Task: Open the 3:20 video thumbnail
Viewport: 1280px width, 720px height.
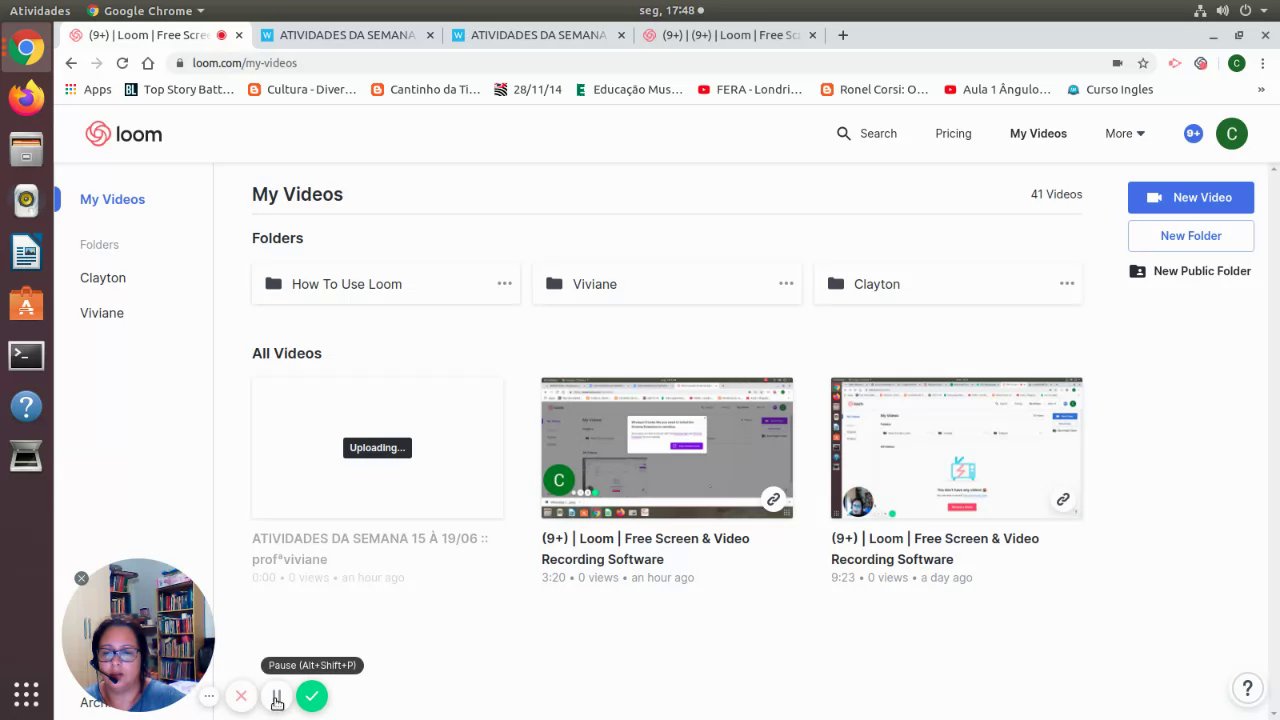Action: (x=667, y=448)
